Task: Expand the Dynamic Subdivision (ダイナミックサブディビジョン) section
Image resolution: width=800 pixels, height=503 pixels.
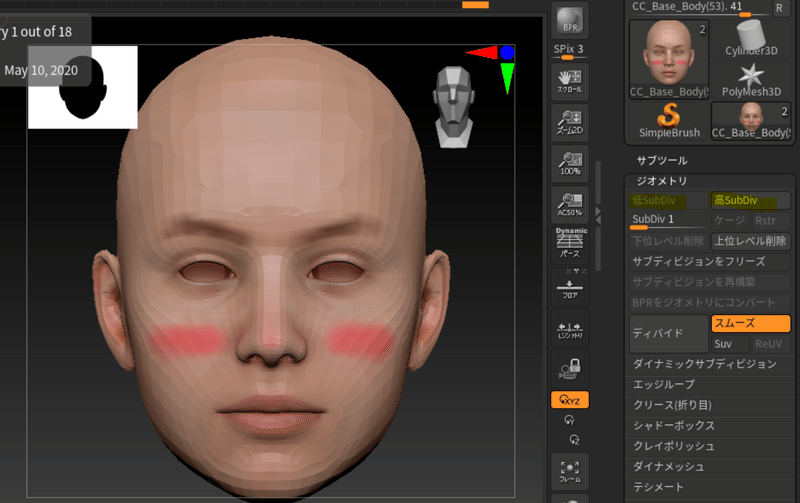Action: point(704,364)
